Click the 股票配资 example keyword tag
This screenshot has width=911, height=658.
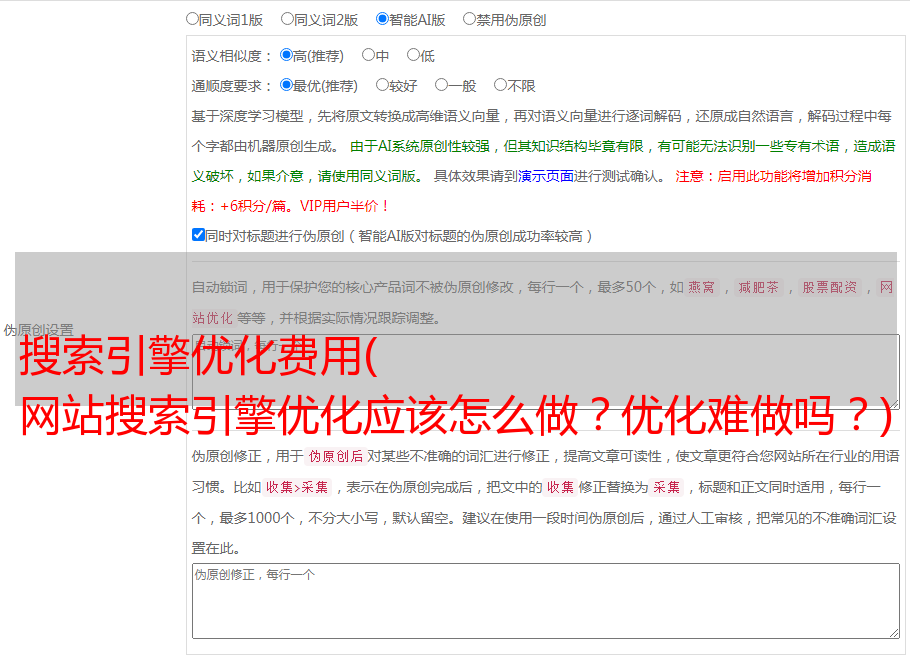click(830, 287)
